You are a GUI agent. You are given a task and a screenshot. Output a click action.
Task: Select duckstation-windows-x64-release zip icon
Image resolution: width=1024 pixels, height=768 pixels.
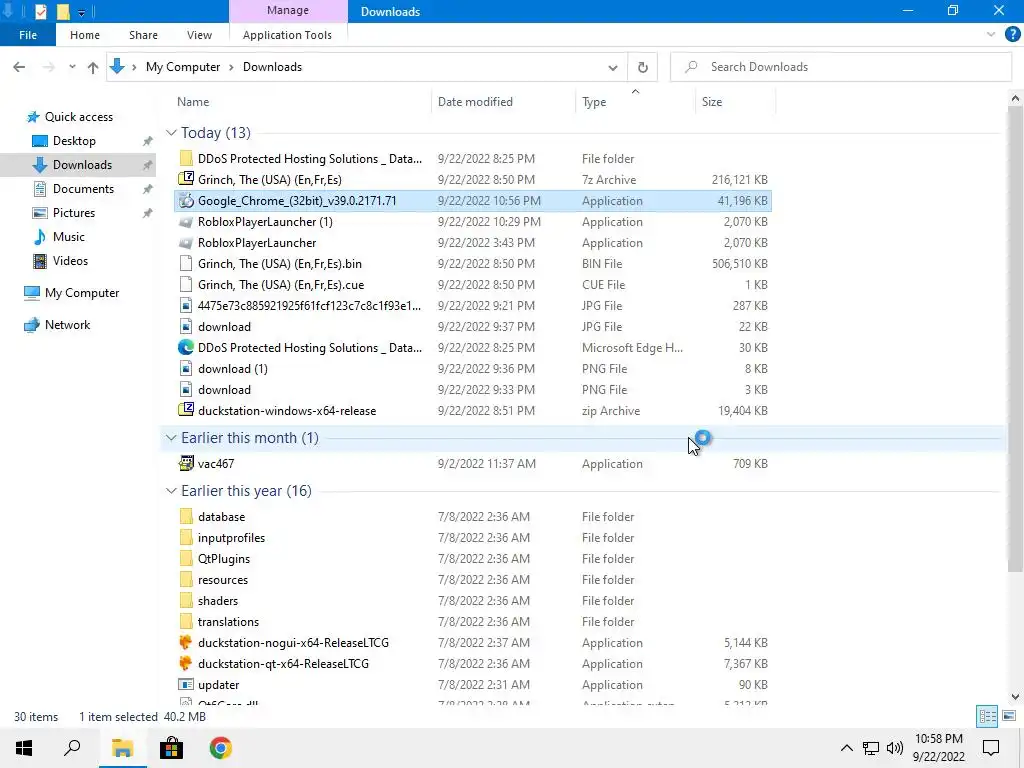pos(186,410)
